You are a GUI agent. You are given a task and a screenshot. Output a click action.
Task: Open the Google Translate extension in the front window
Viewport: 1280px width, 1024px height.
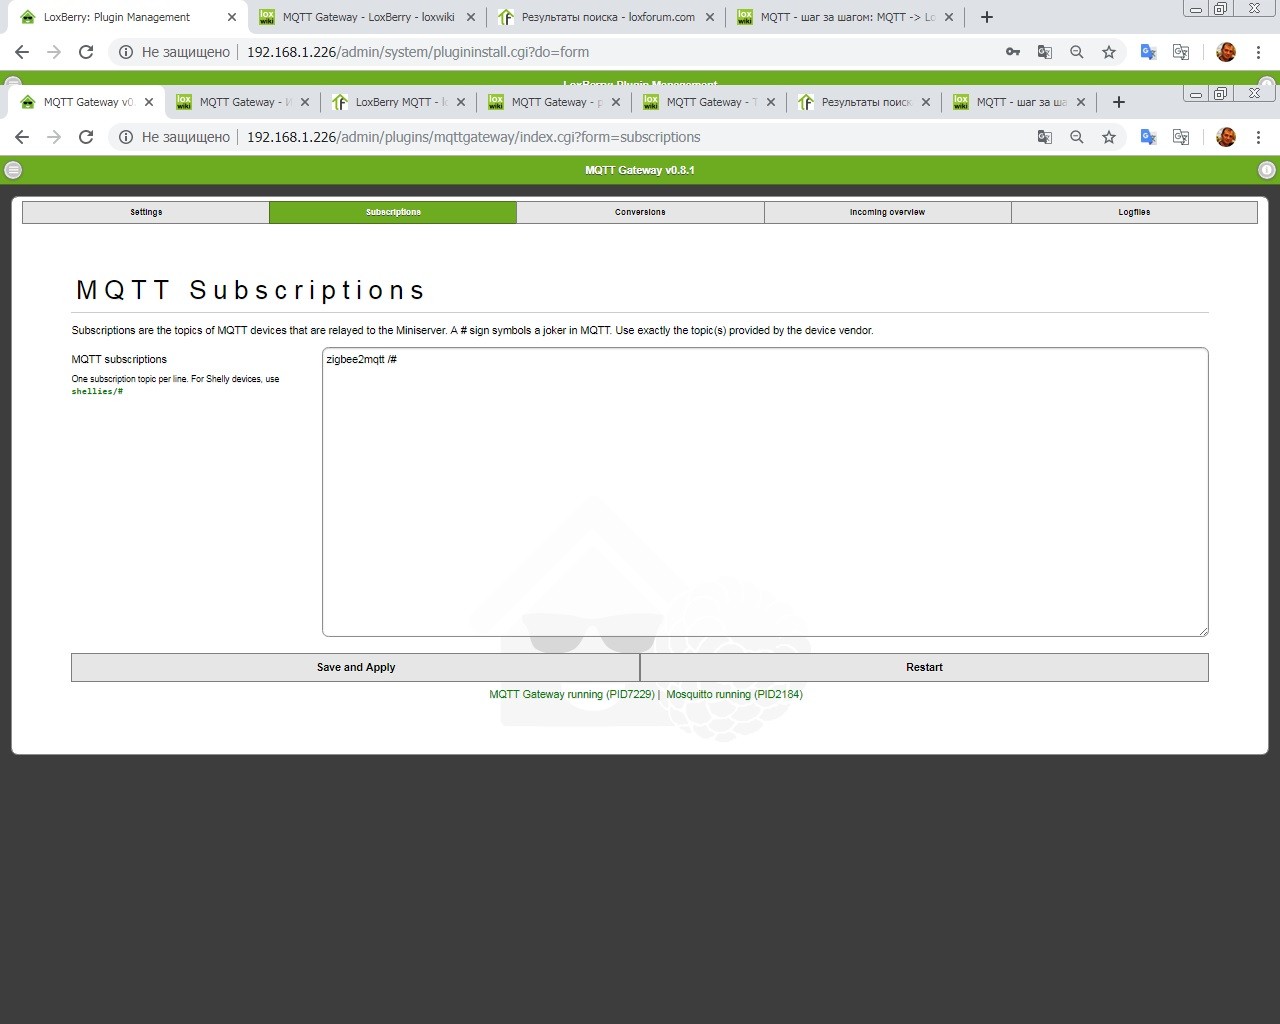[x=1149, y=137]
